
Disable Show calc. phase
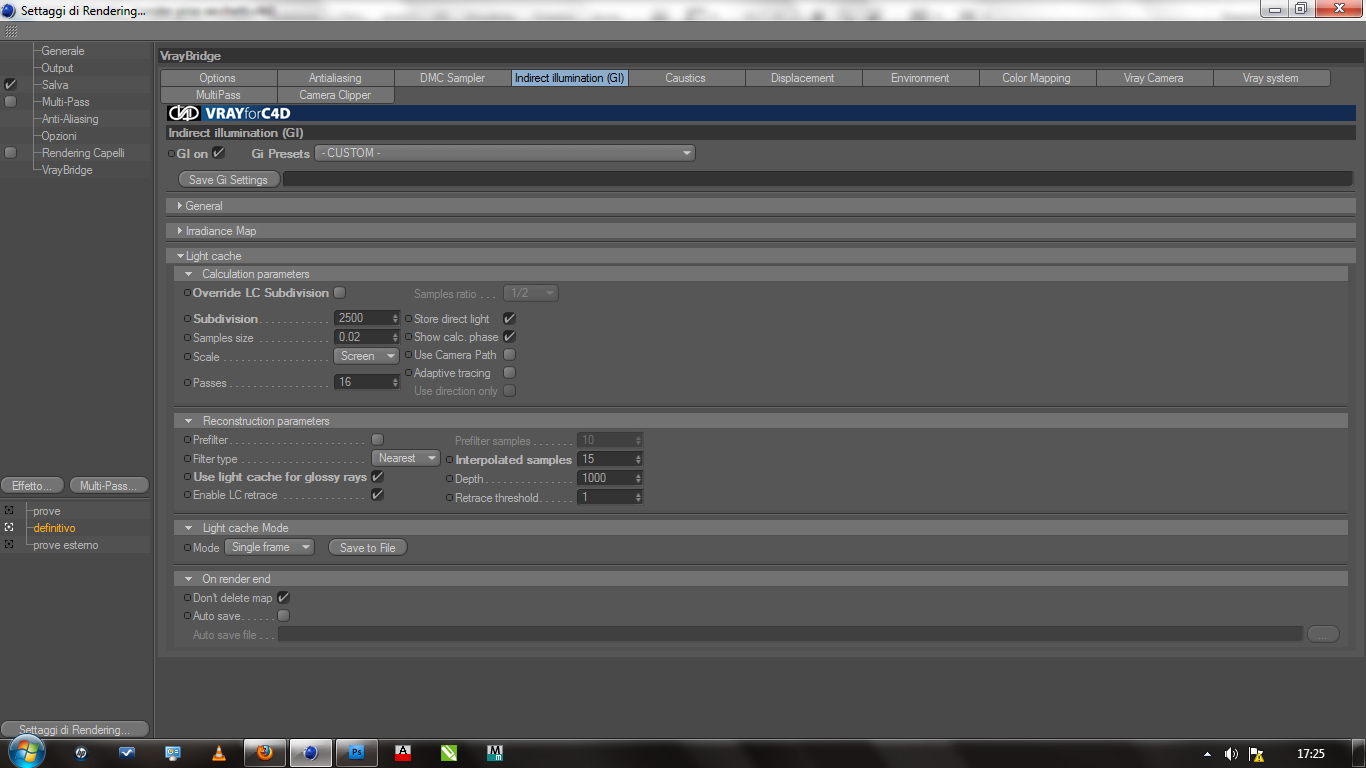pyautogui.click(x=509, y=337)
